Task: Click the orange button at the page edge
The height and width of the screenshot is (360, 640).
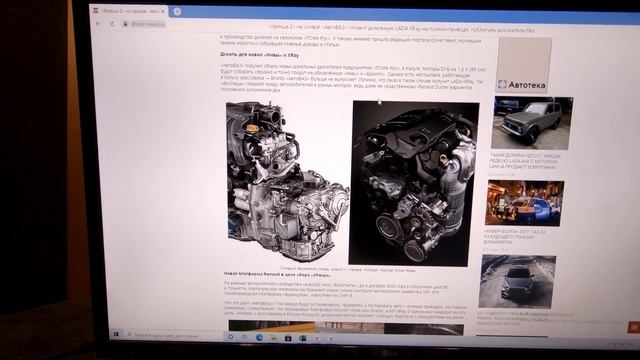Action: pos(634,327)
